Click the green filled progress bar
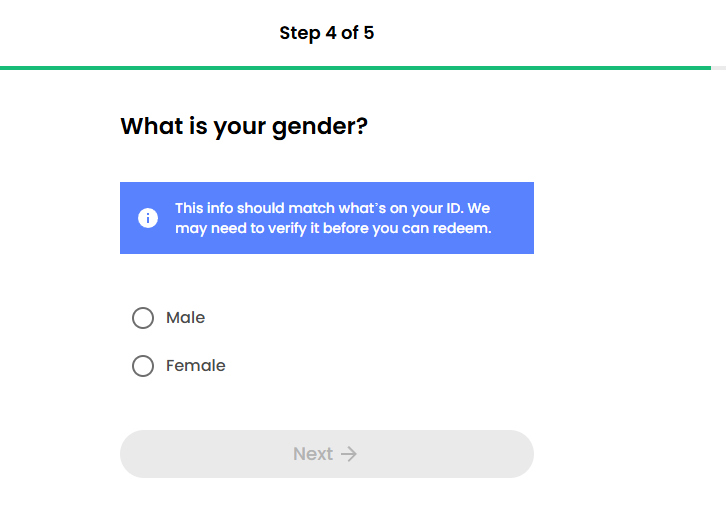 [x=350, y=68]
